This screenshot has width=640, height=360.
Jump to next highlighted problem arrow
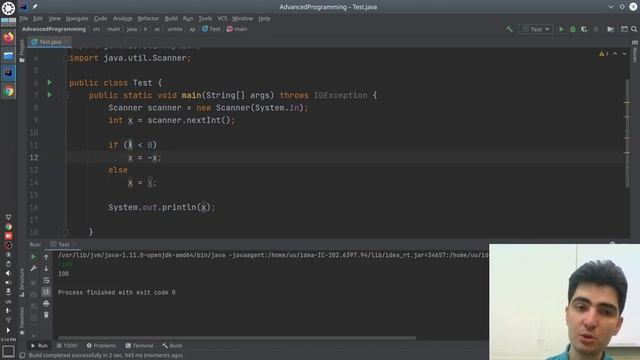point(624,54)
